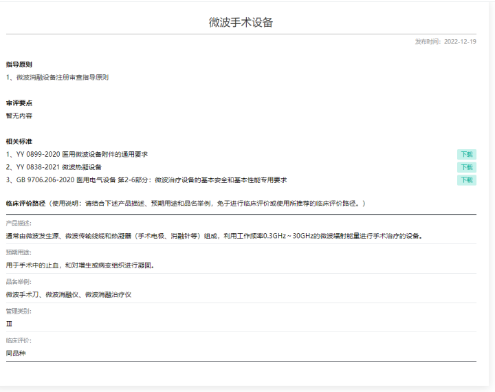Select the 指导原则 section heading
Image resolution: width=495 pixels, height=392 pixels.
19,64
